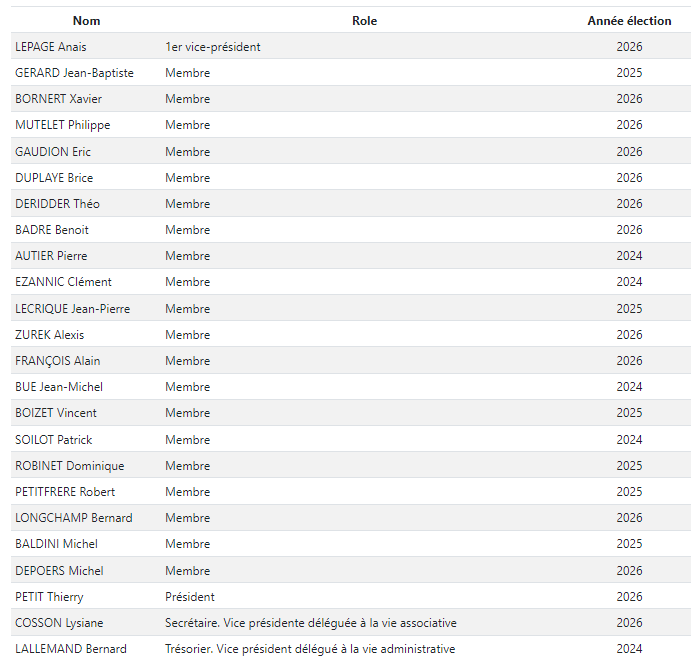The height and width of the screenshot is (664, 694).
Task: Select the MUTELET Philippe row name
Action: coord(62,125)
